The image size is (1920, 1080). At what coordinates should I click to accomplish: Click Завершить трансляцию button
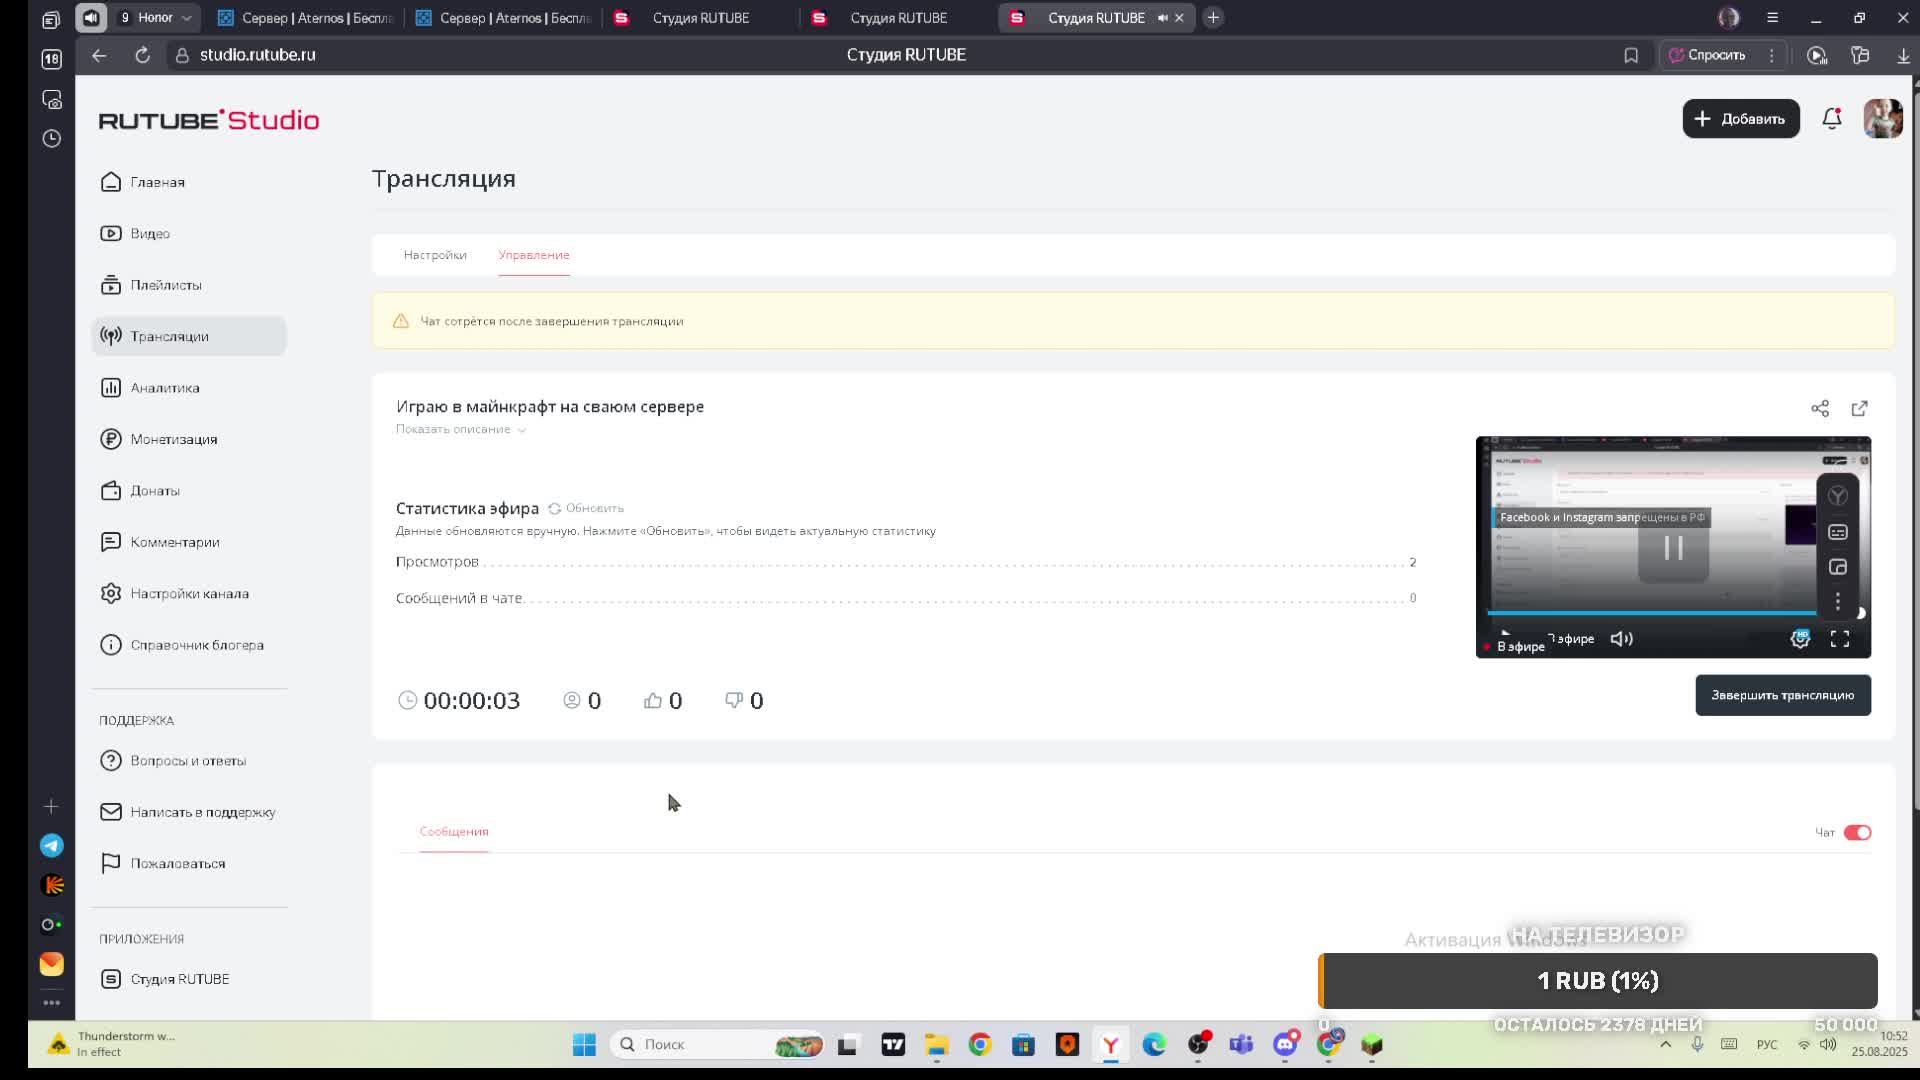pos(1782,695)
